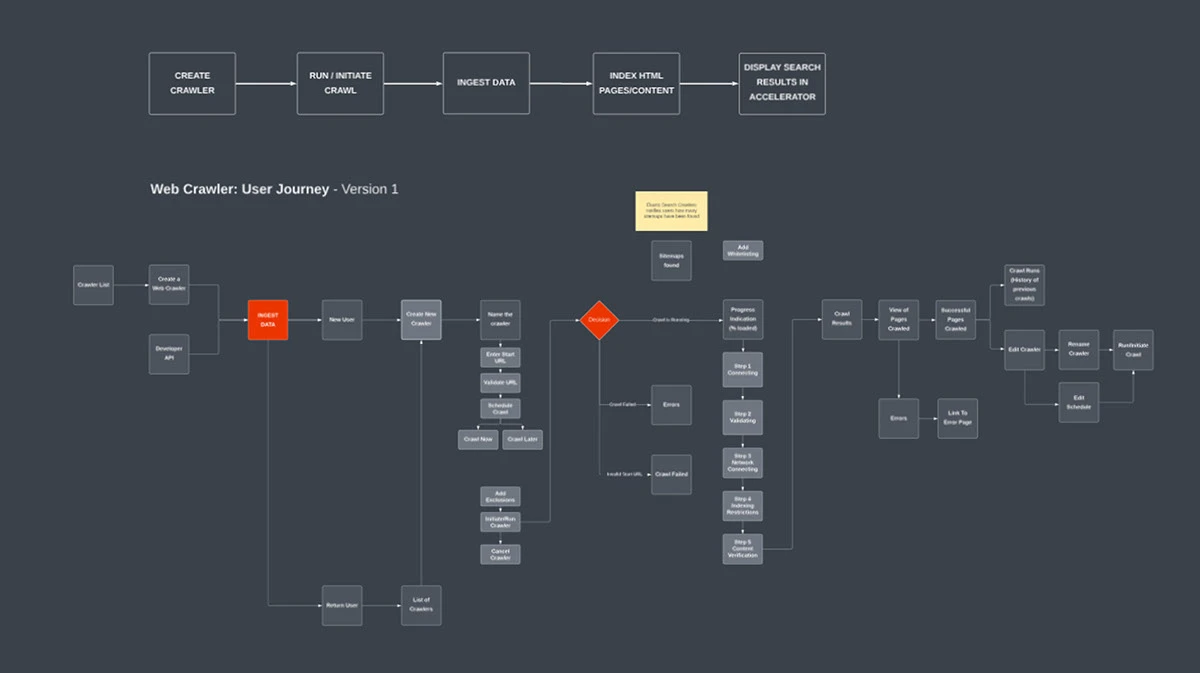Click the Name the crawler node
Image resolution: width=1200 pixels, height=673 pixels.
pos(500,319)
